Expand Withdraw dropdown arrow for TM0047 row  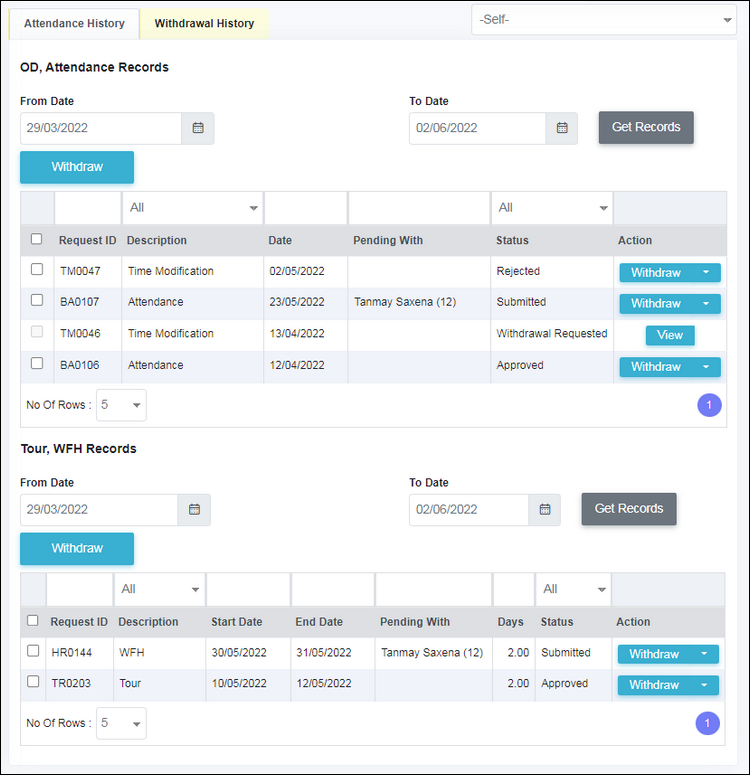point(706,272)
